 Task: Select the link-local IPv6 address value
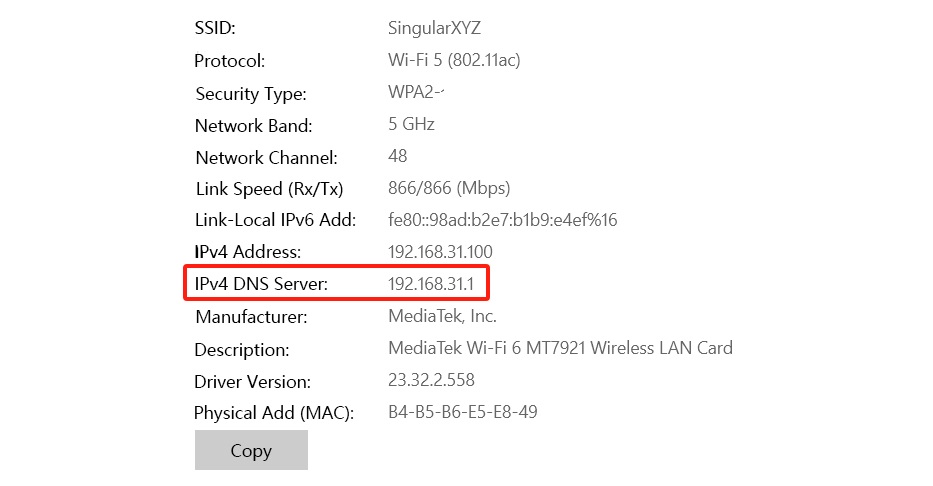click(x=502, y=220)
